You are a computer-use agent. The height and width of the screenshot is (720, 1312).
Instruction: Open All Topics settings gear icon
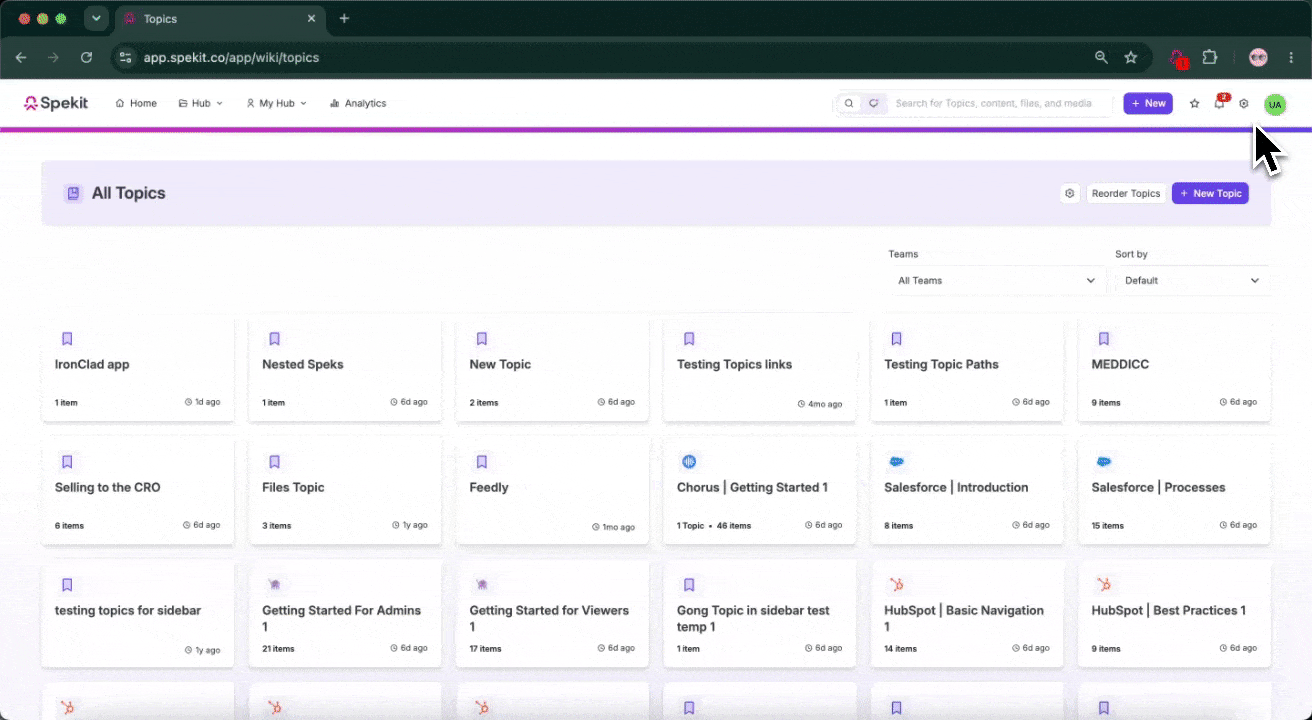(x=1070, y=193)
